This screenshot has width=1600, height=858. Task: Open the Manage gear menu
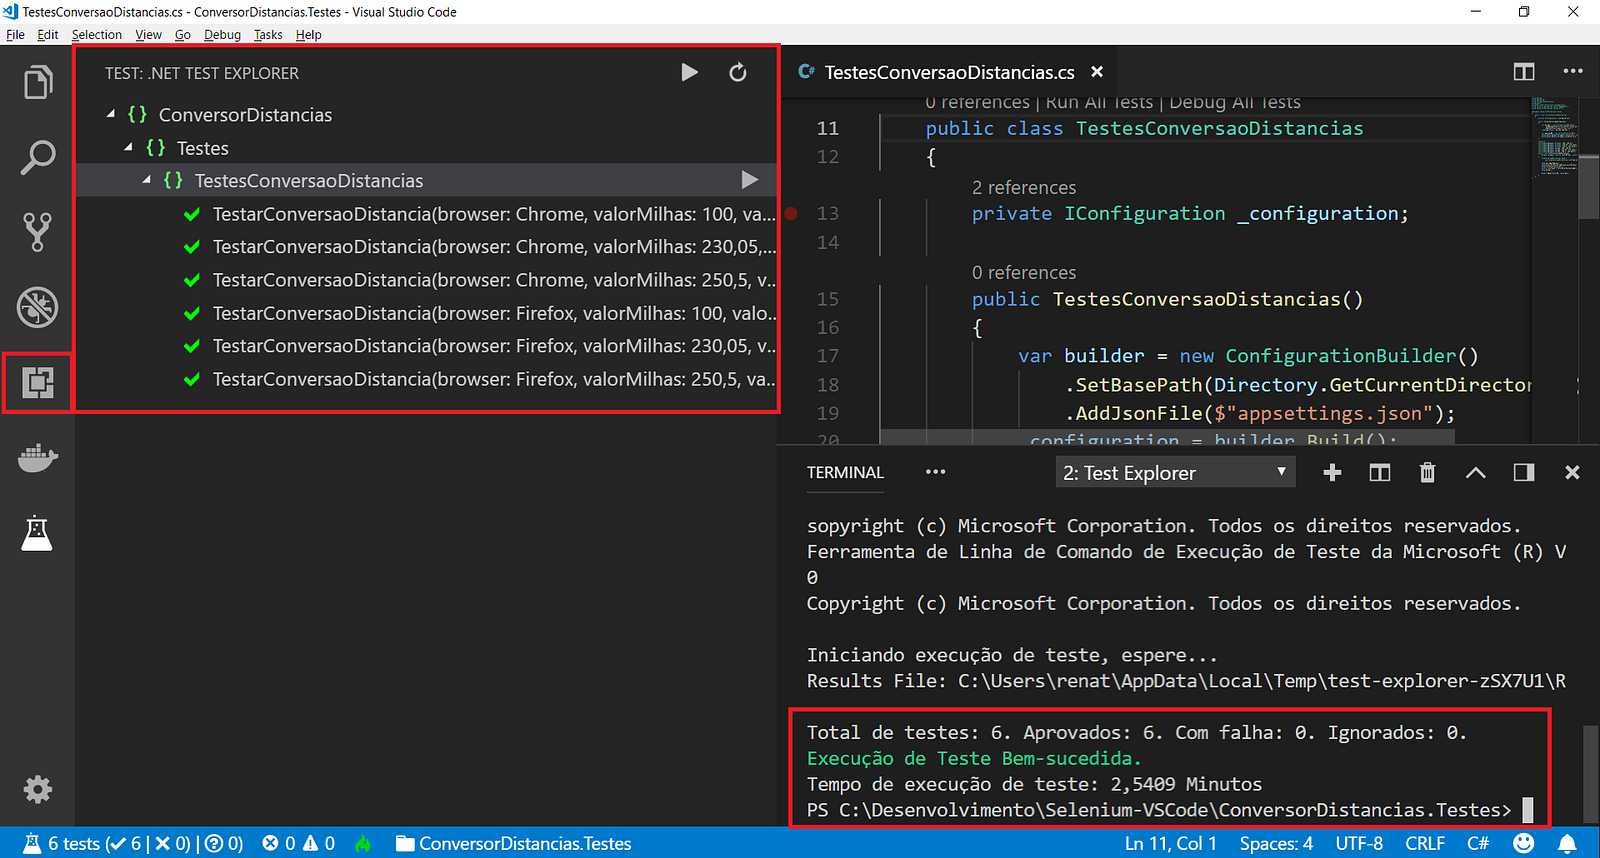coord(37,789)
